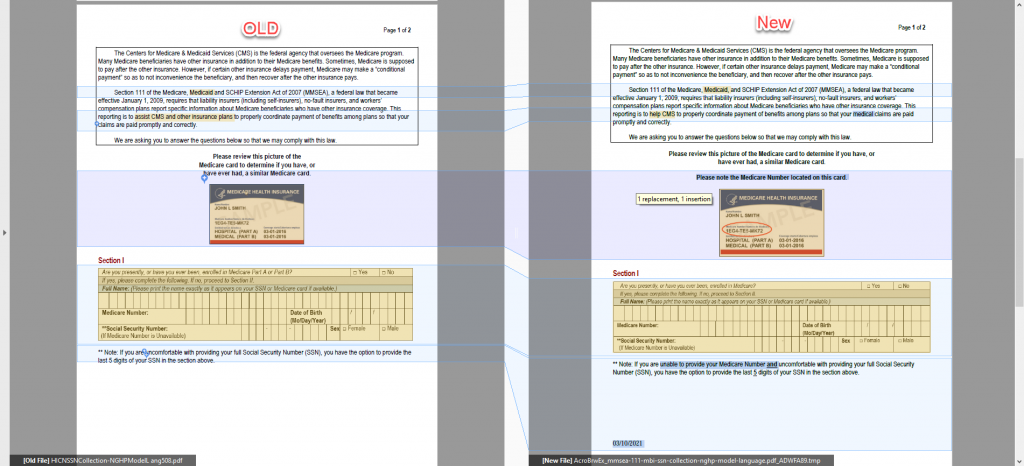This screenshot has height=466, width=1024.
Task: Select inserted line 'Please note the Medicare Number'
Action: [771, 178]
